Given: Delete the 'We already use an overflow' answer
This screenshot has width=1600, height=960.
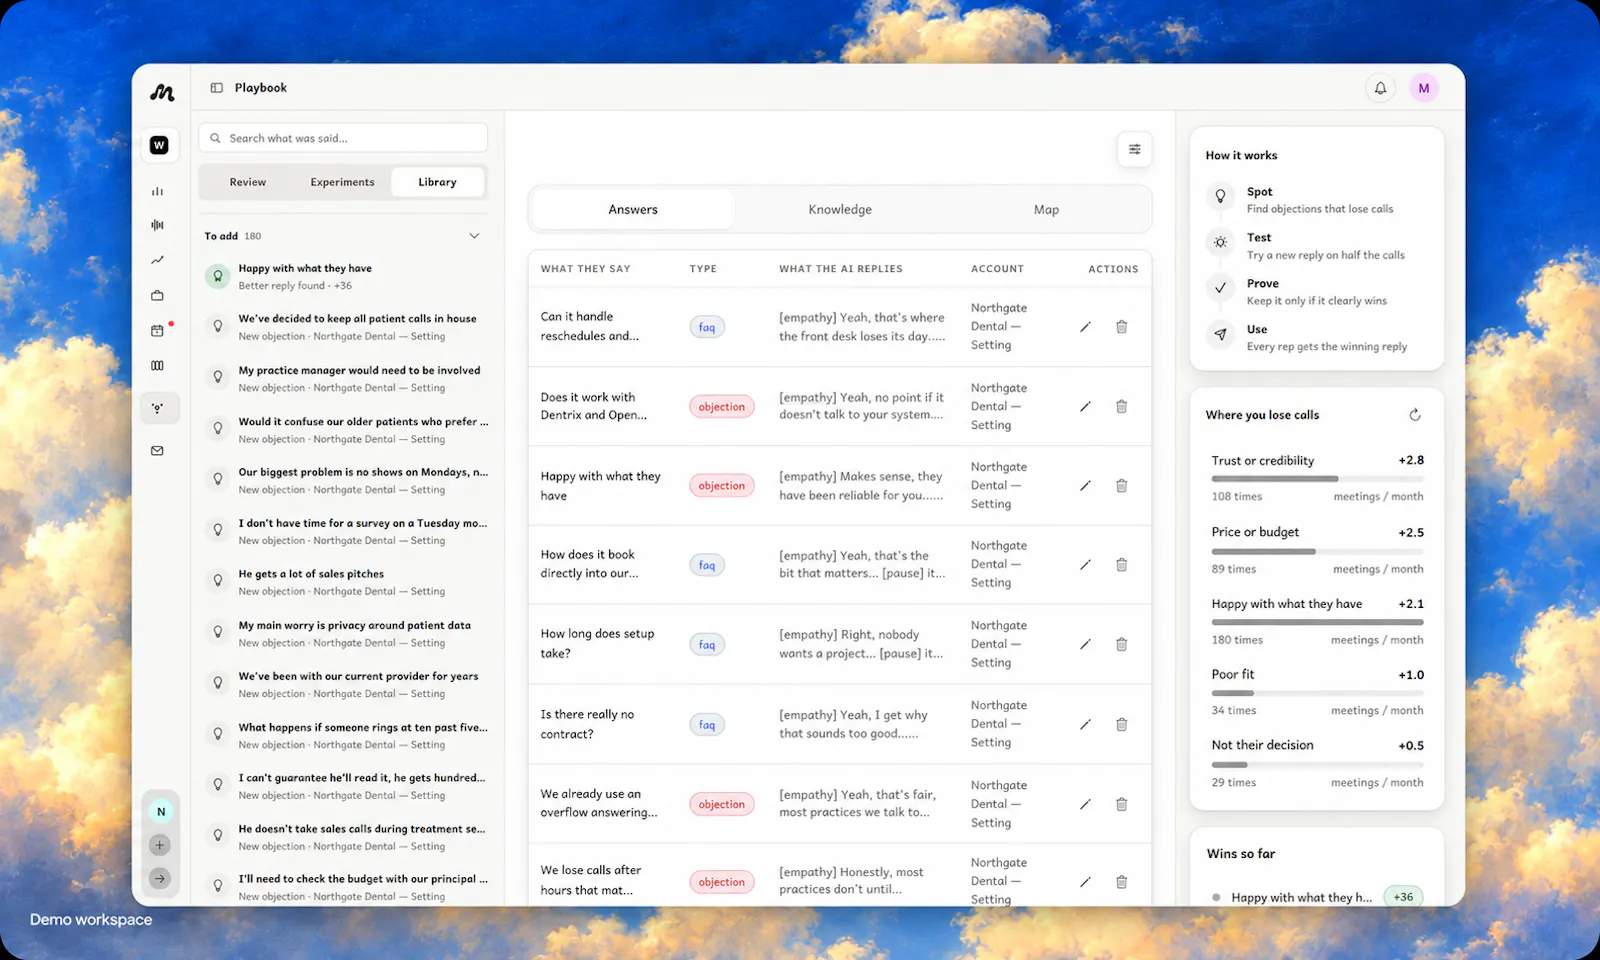Looking at the screenshot, I should click(1122, 804).
